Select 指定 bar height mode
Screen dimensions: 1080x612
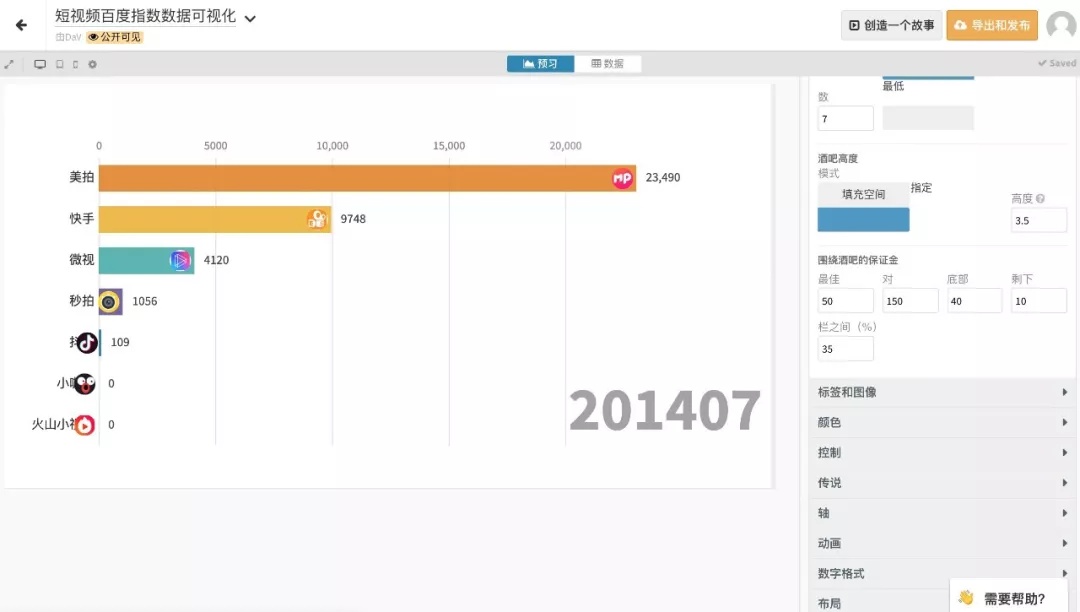(921, 187)
